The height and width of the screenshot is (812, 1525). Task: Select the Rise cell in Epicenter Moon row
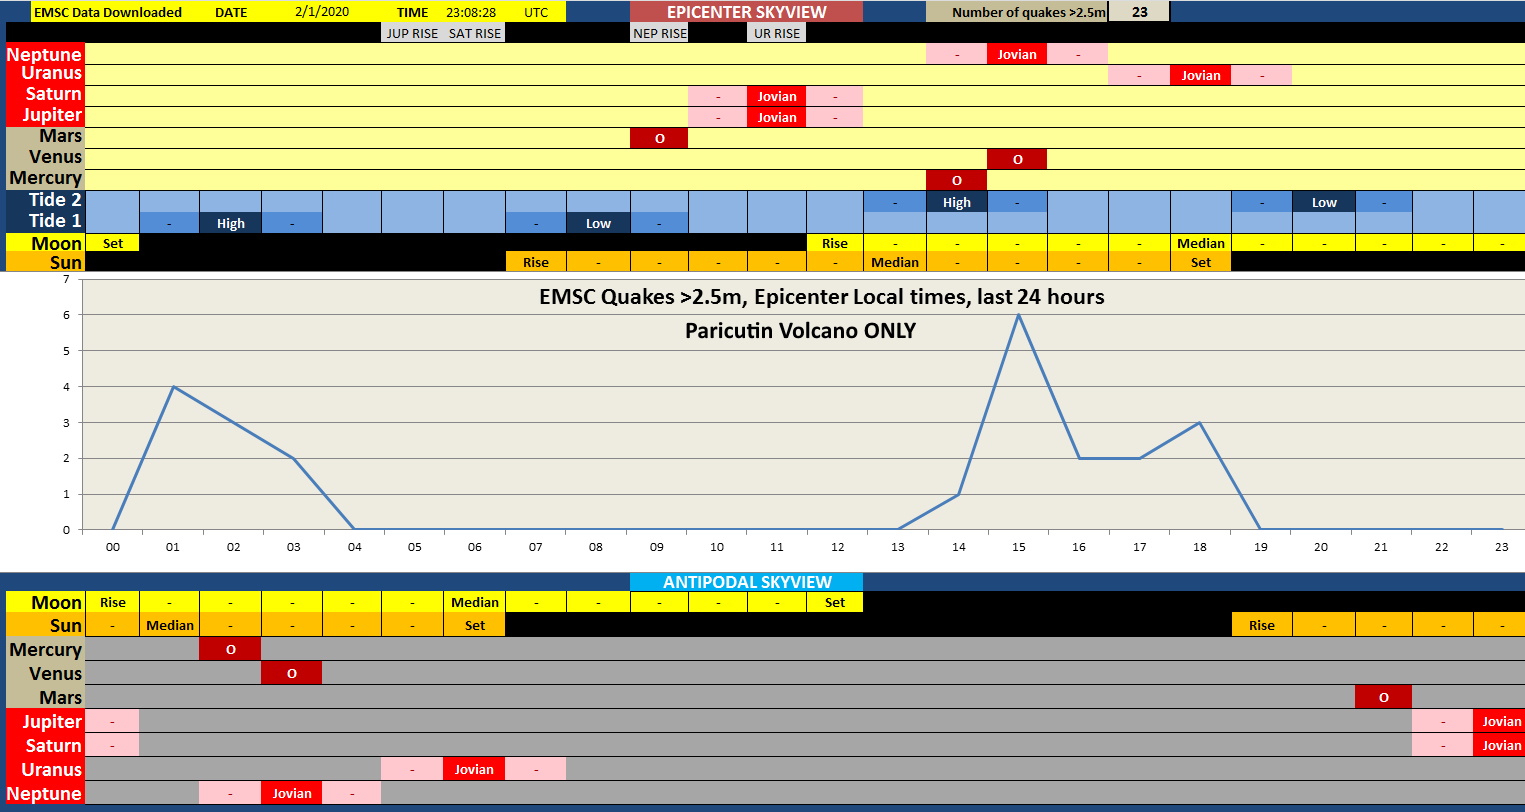click(834, 243)
